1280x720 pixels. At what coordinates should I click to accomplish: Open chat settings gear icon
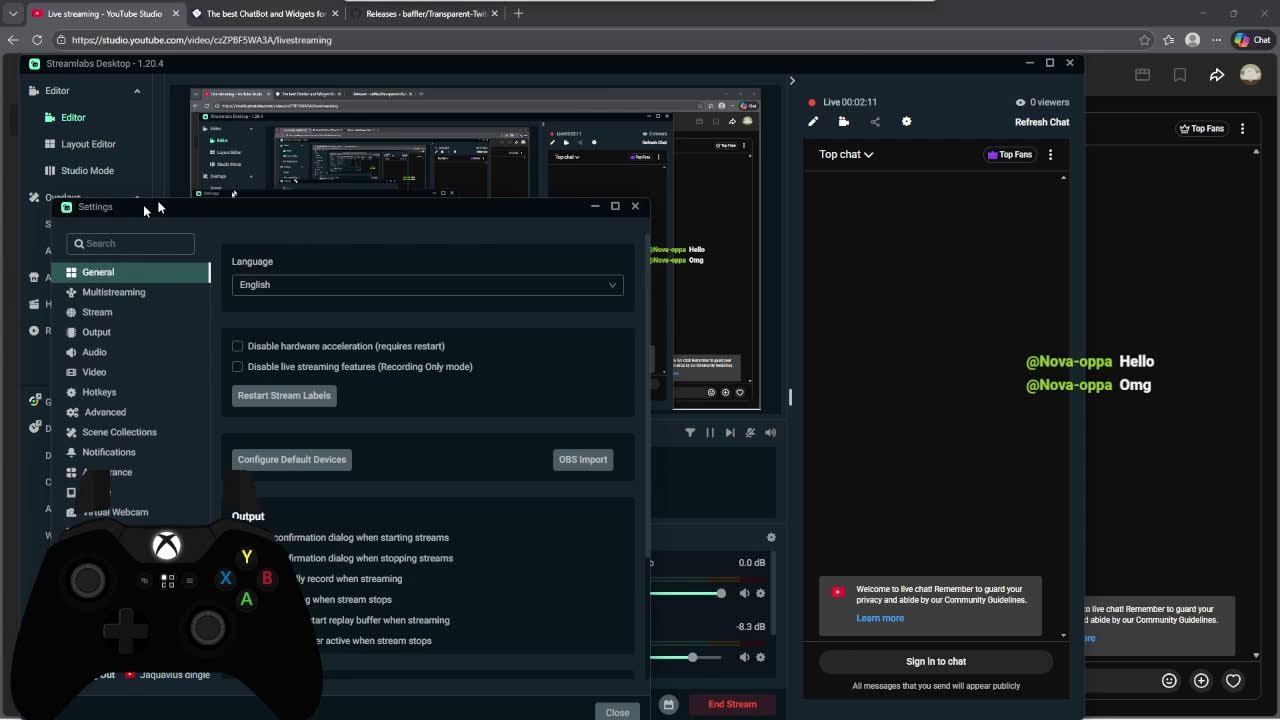(906, 122)
